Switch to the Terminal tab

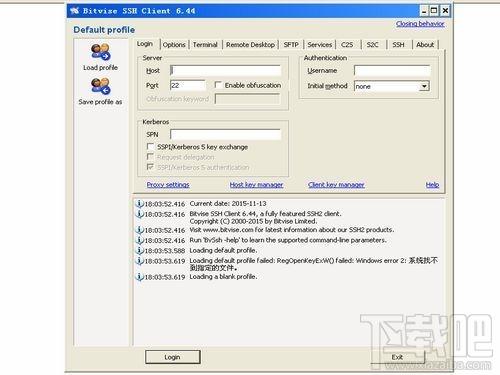[x=205, y=45]
